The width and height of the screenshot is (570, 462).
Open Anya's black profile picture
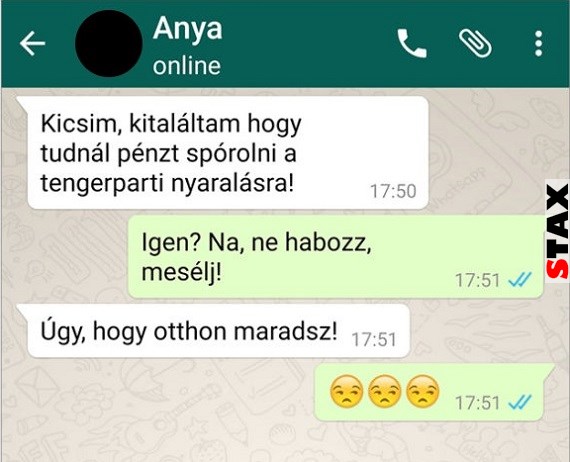[108, 43]
